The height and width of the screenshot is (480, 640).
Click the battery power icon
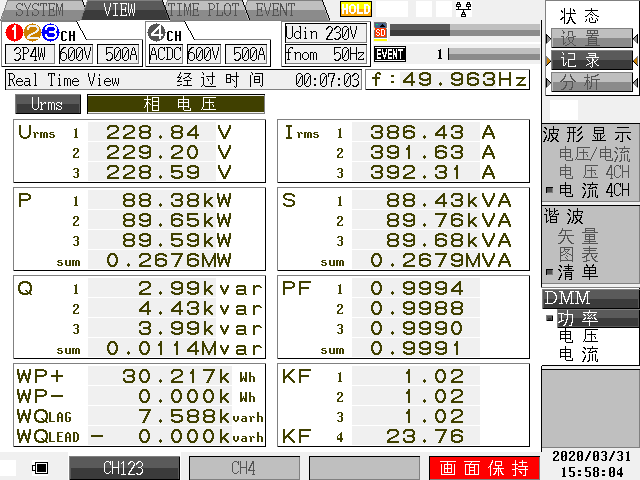(41, 467)
